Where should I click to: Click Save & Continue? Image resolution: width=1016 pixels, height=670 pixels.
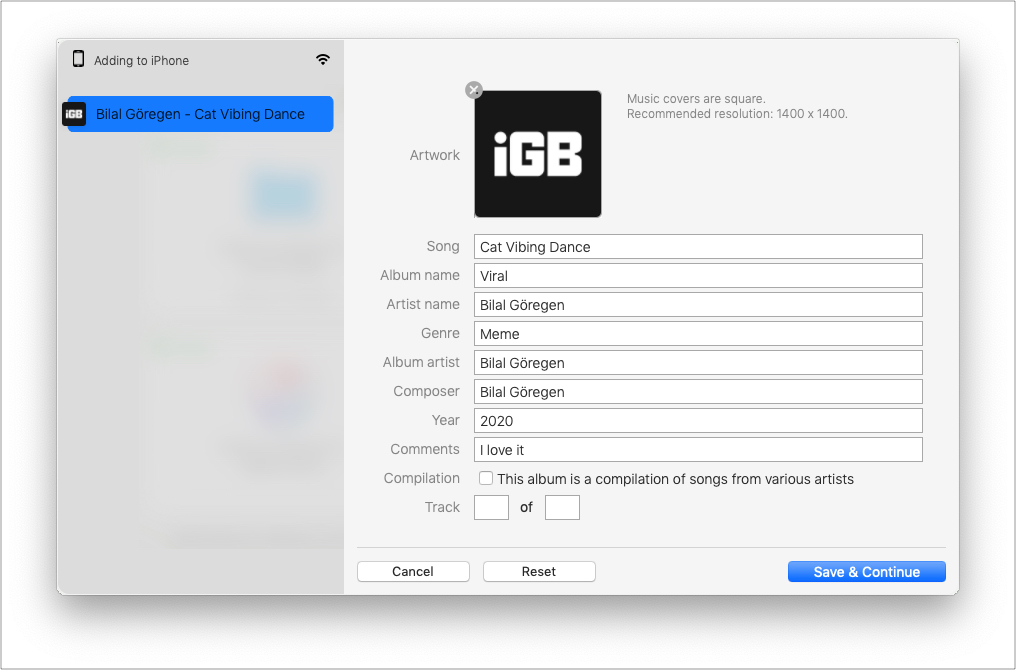[x=866, y=572]
